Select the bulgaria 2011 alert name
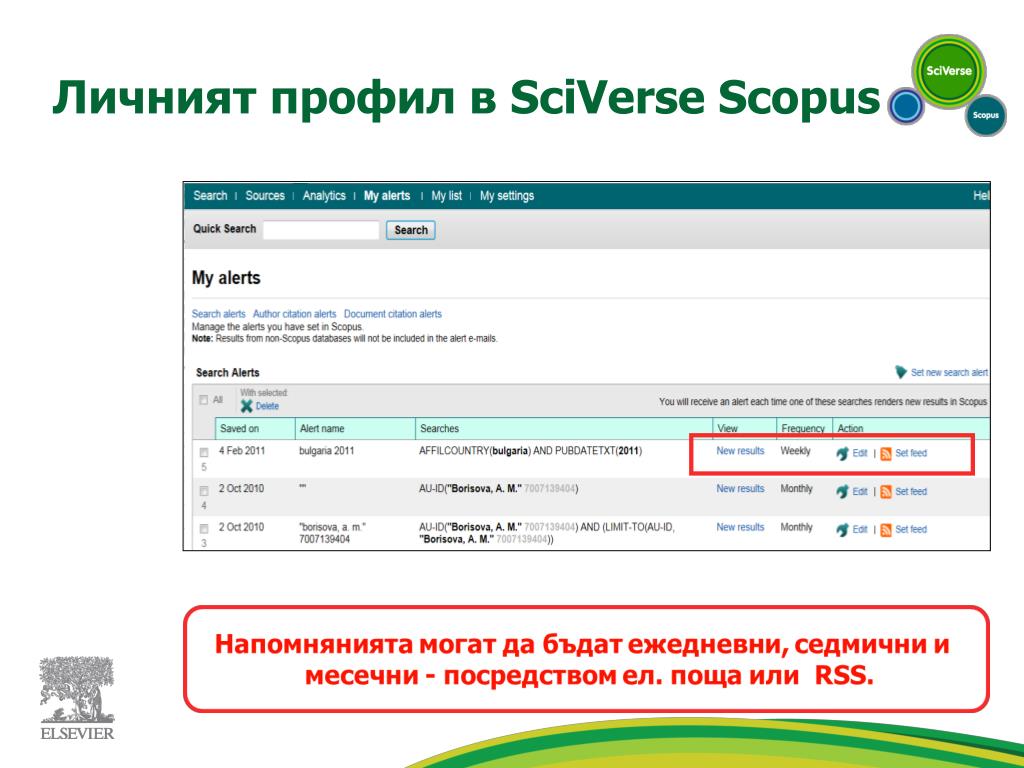This screenshot has width=1024, height=768. coord(327,451)
